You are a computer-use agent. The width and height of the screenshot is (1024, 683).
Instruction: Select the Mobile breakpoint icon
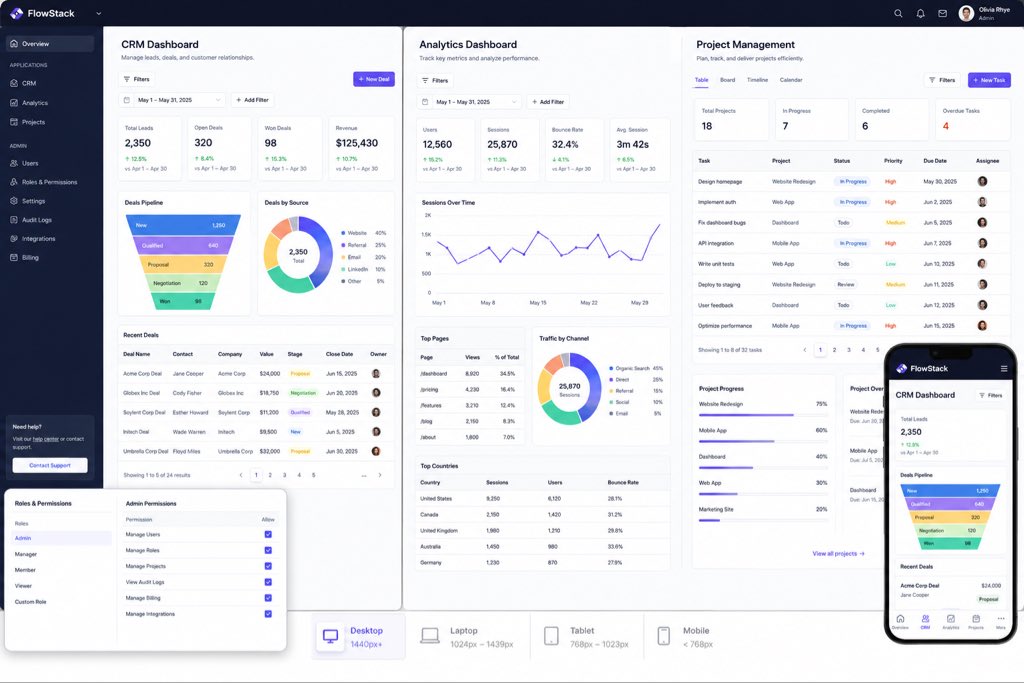(664, 635)
